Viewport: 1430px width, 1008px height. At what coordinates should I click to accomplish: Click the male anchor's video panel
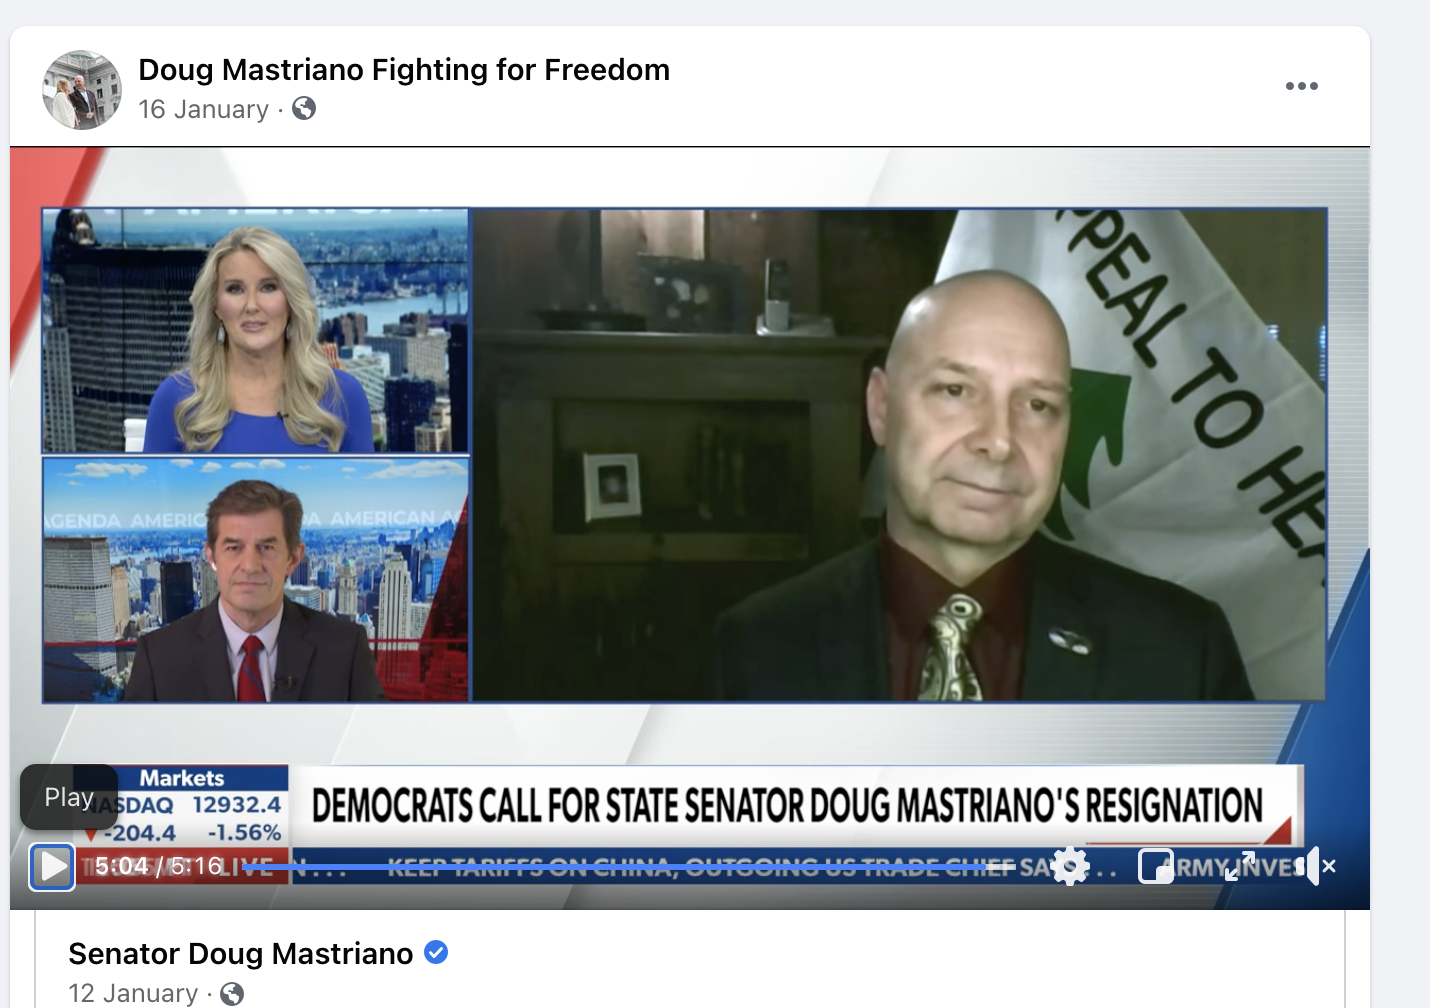pyautogui.click(x=256, y=579)
